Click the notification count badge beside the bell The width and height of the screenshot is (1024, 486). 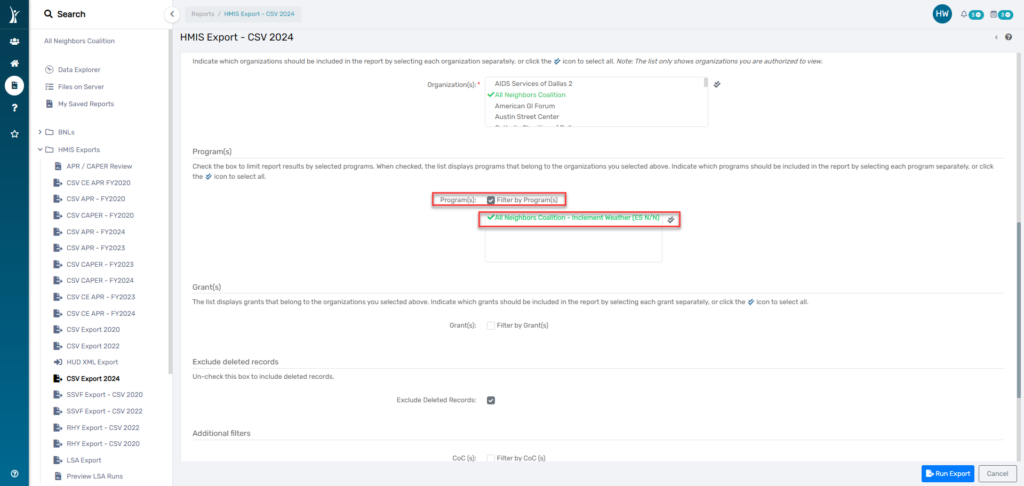[976, 14]
